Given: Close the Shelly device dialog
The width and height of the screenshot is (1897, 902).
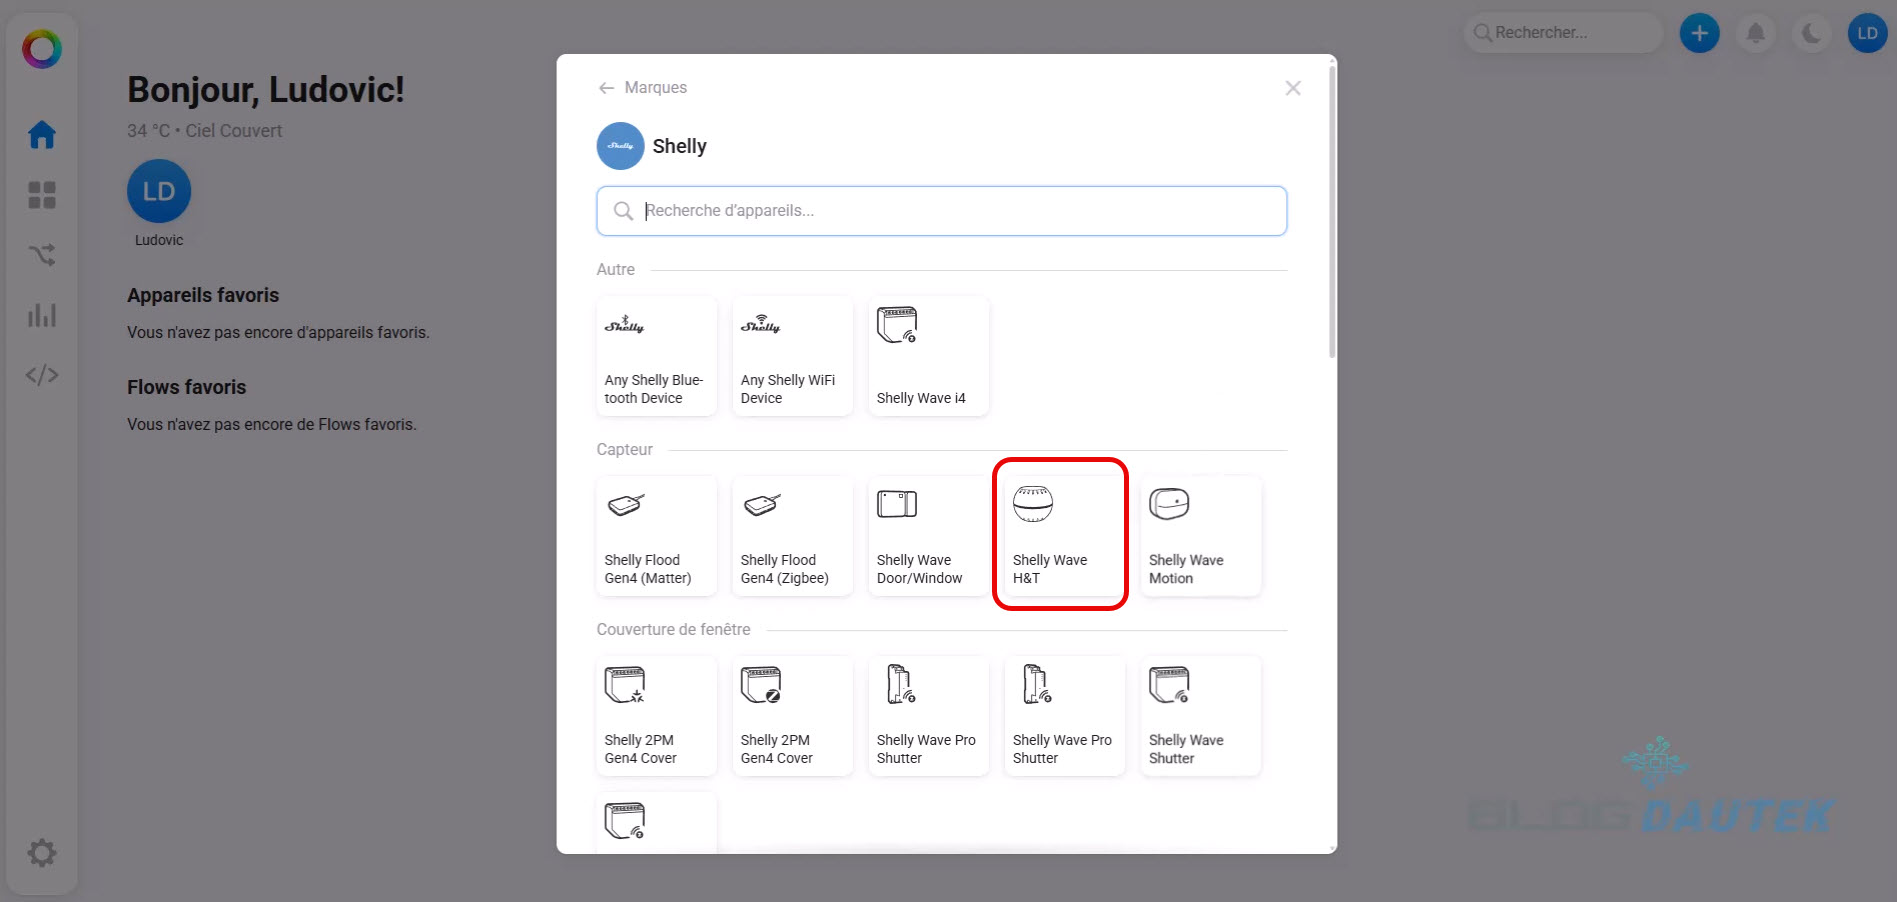Looking at the screenshot, I should (x=1293, y=88).
